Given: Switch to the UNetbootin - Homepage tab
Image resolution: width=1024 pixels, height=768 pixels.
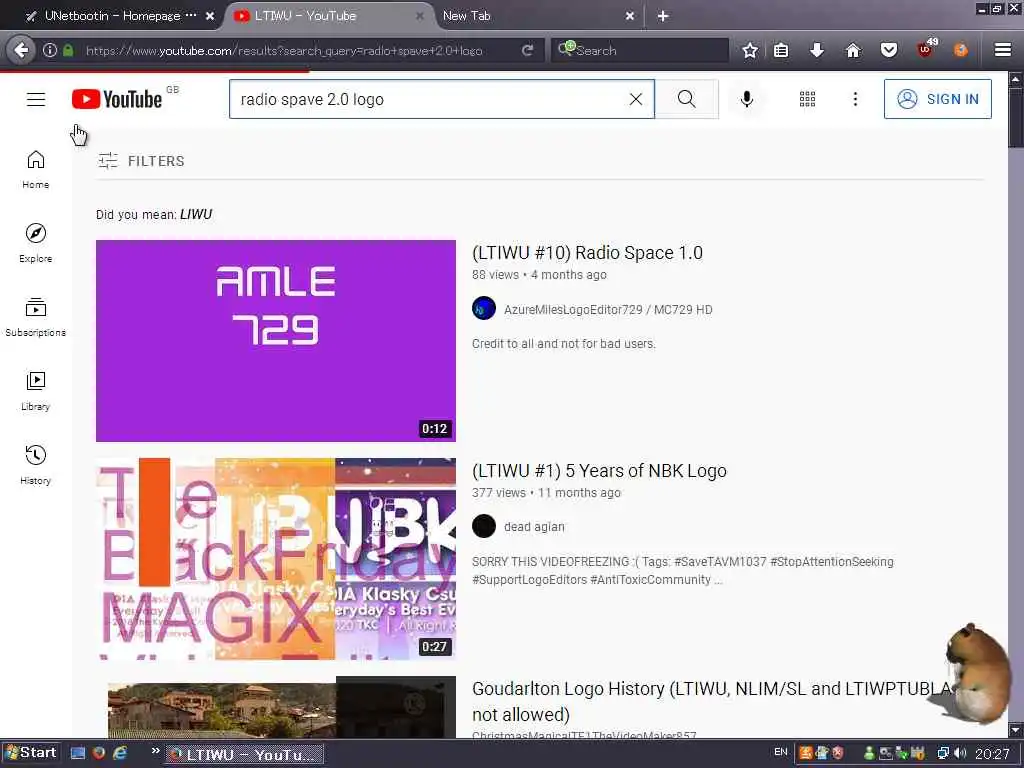Looking at the screenshot, I should [x=112, y=16].
